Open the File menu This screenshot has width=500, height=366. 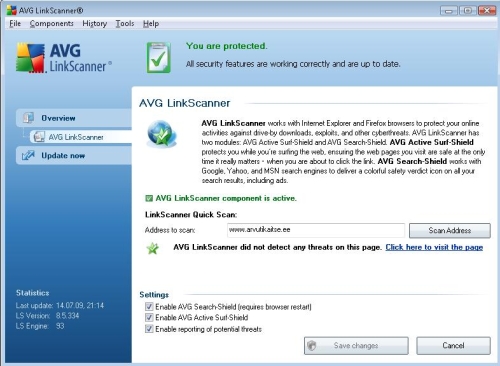coord(15,24)
